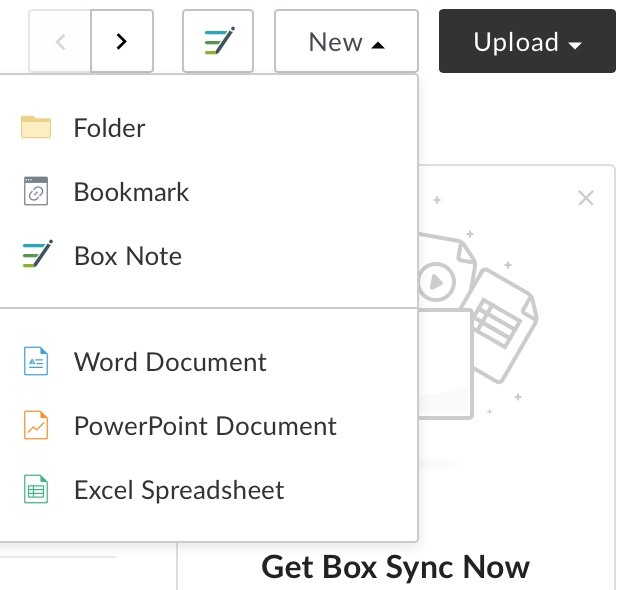The image size is (640, 590).
Task: Click the Get Box Sync Now heading
Action: [395, 567]
